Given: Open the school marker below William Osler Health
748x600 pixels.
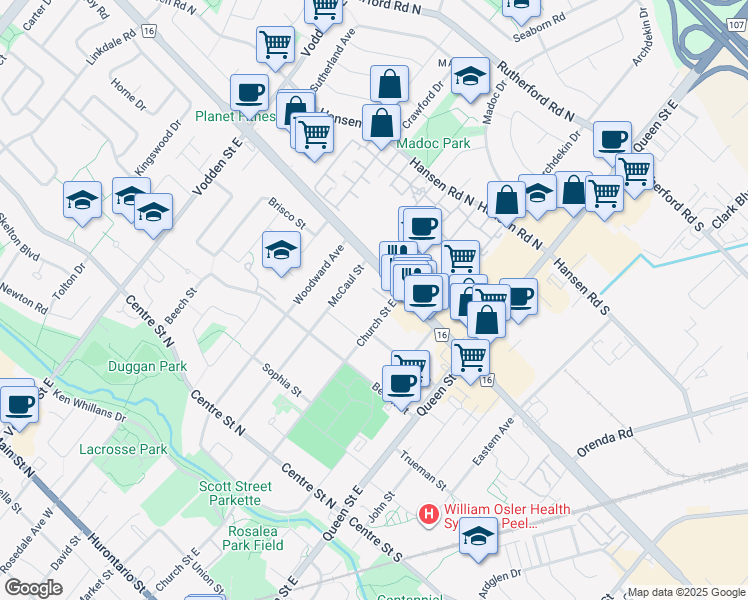Looking at the screenshot, I should [x=479, y=537].
